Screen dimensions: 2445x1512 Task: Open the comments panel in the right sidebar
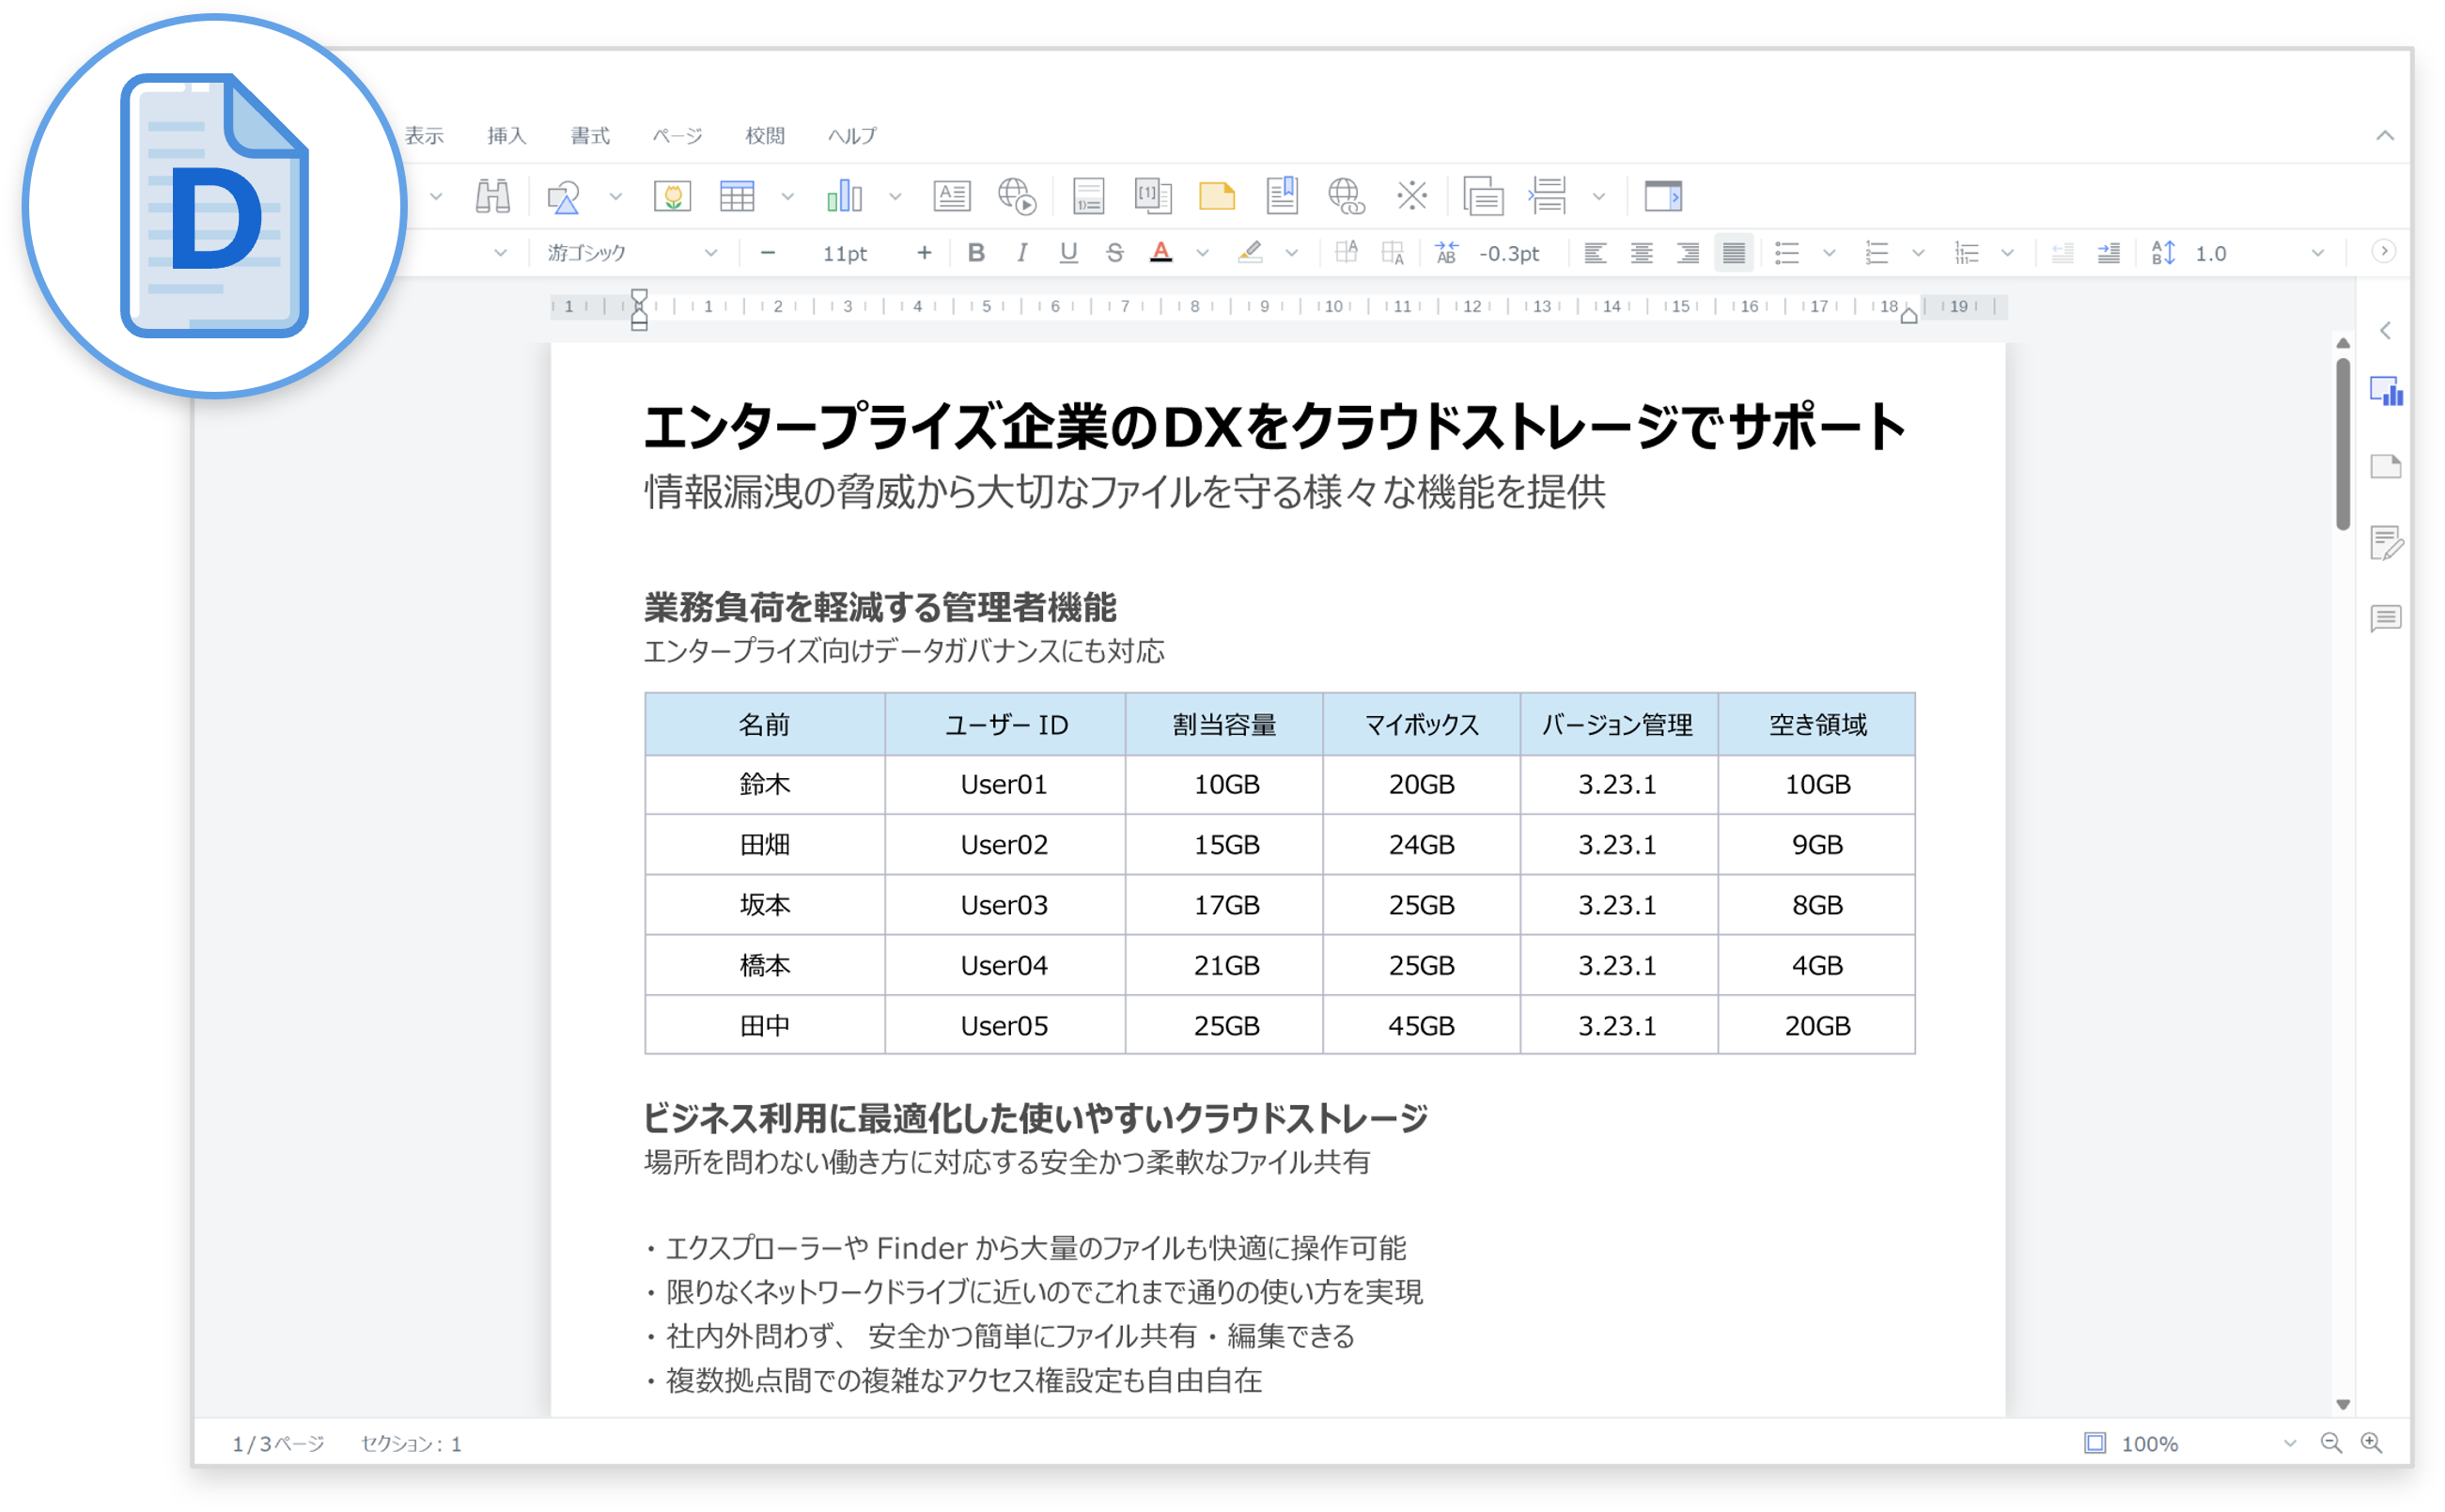[2386, 618]
